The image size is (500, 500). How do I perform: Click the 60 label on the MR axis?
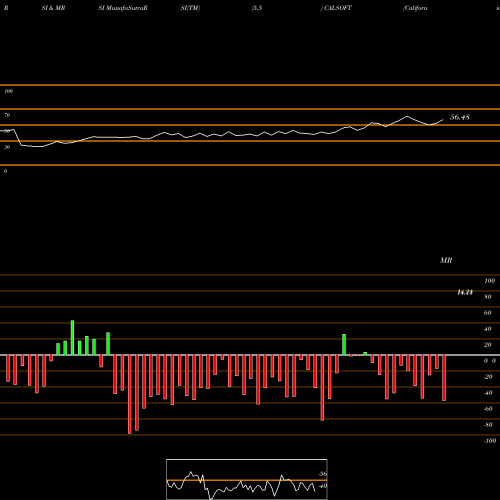(488, 313)
